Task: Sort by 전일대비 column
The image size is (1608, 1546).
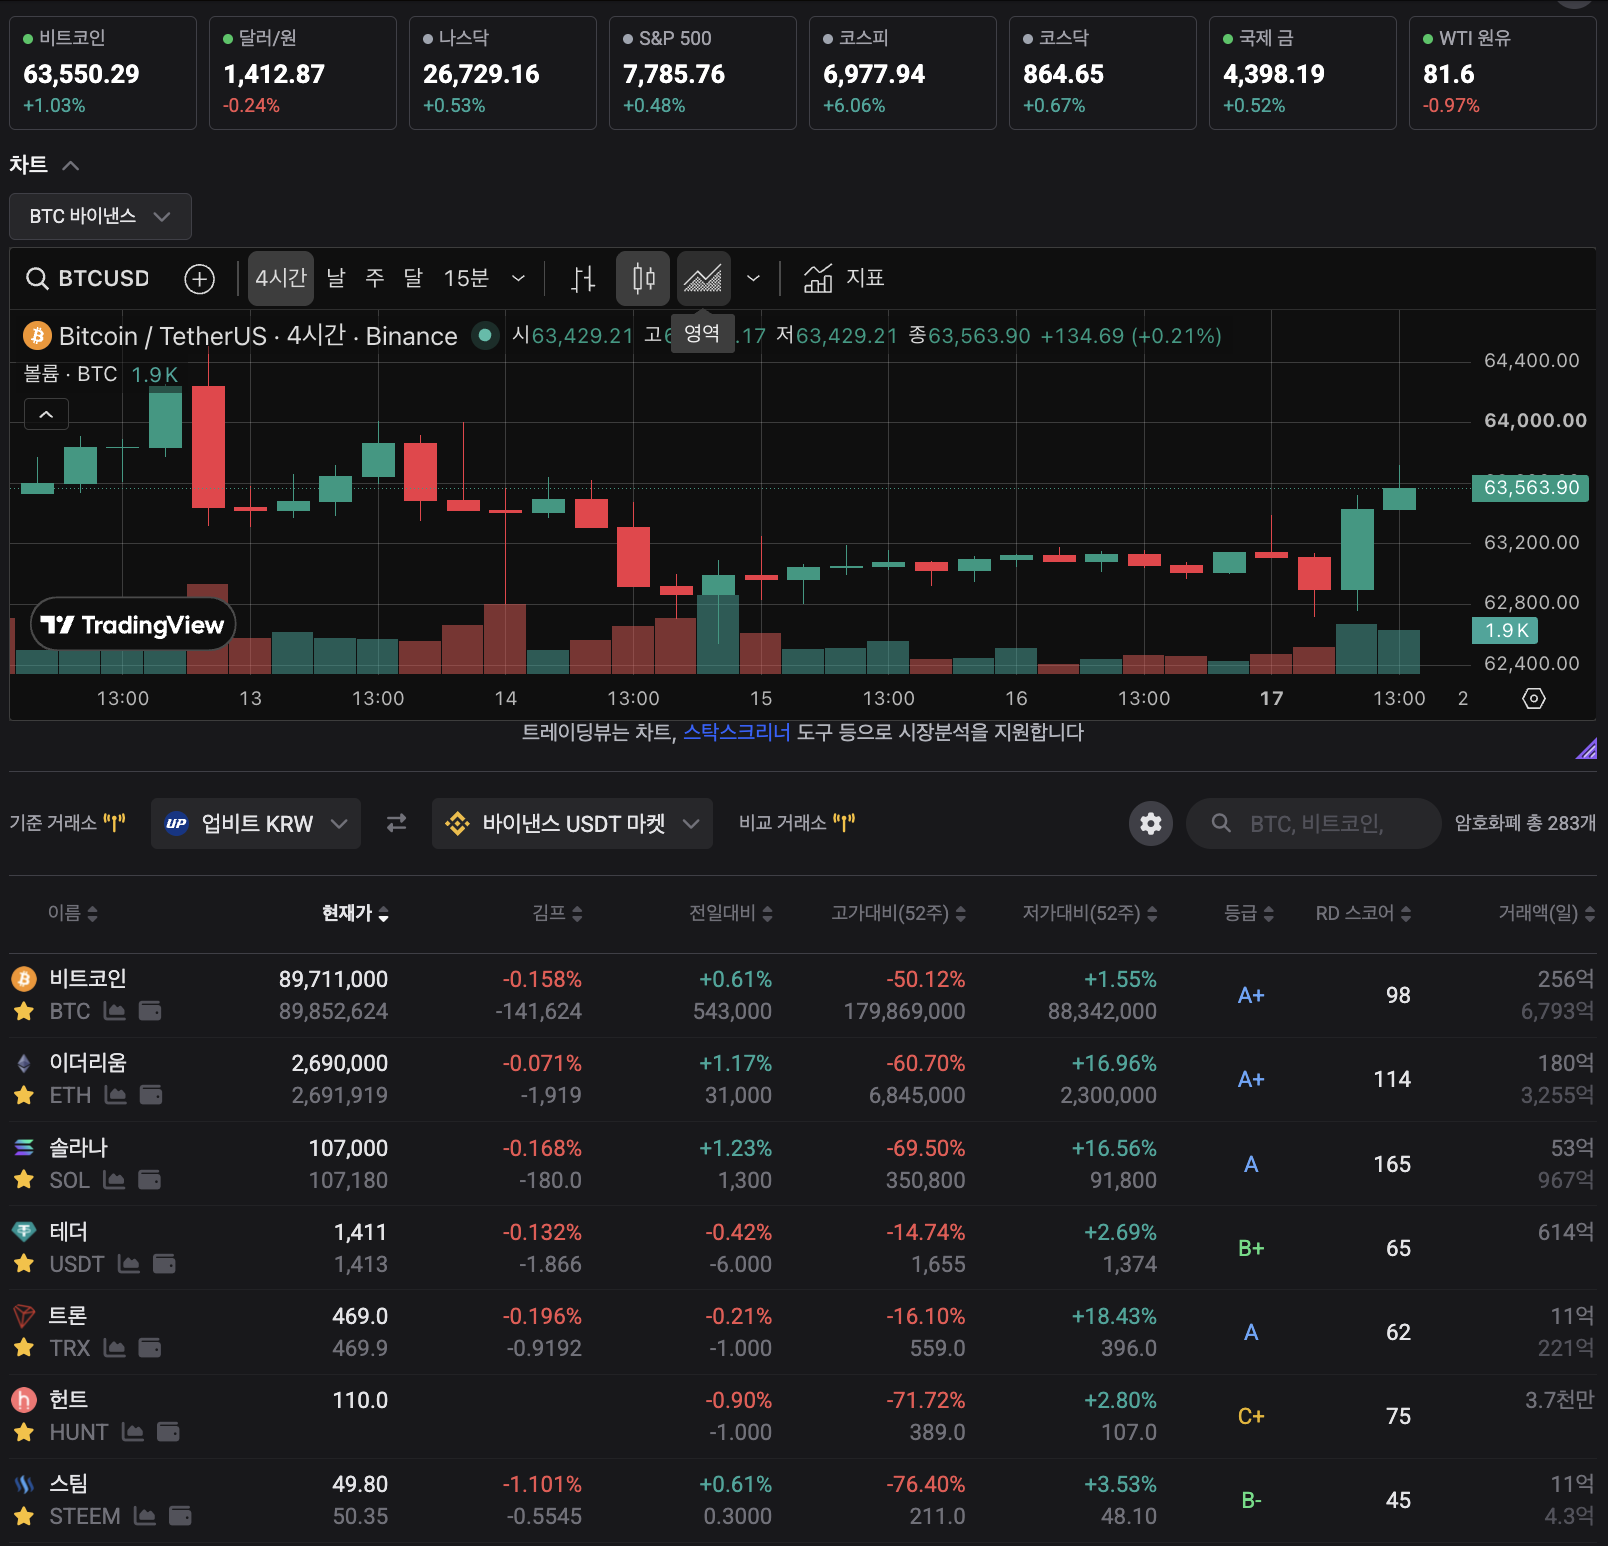Action: tap(730, 913)
